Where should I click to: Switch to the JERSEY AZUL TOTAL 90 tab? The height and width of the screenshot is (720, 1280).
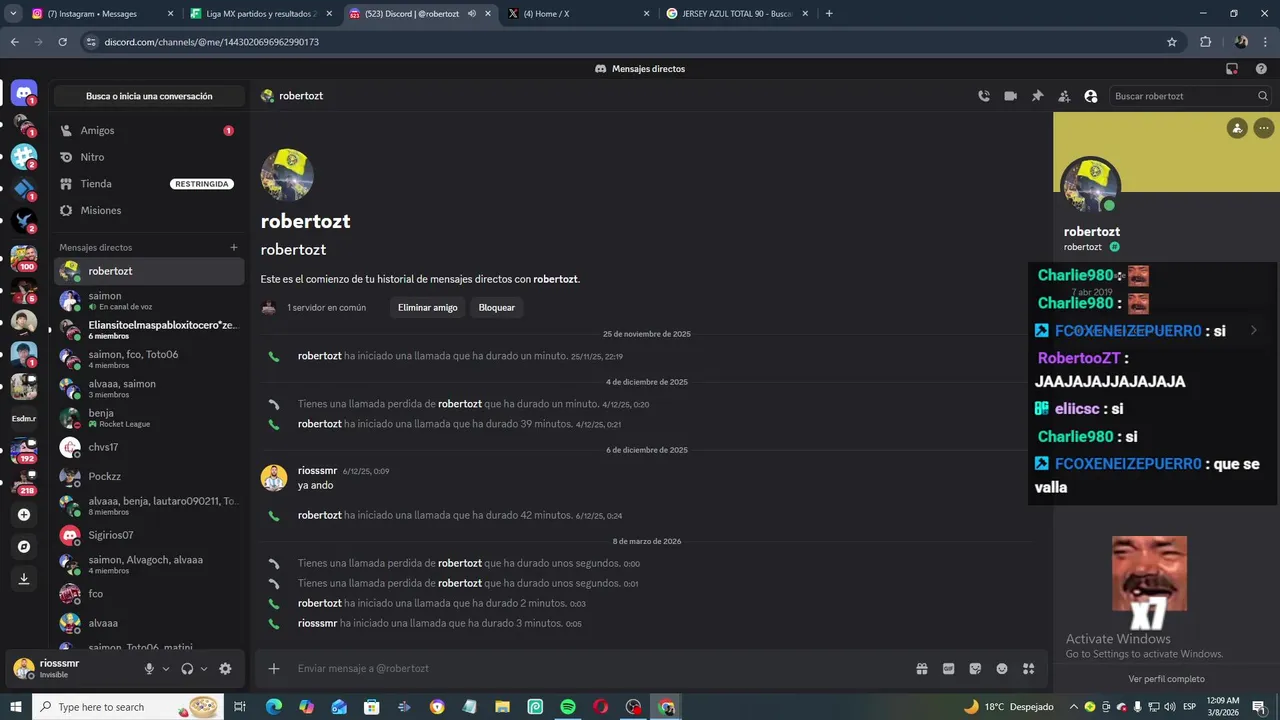pos(737,14)
